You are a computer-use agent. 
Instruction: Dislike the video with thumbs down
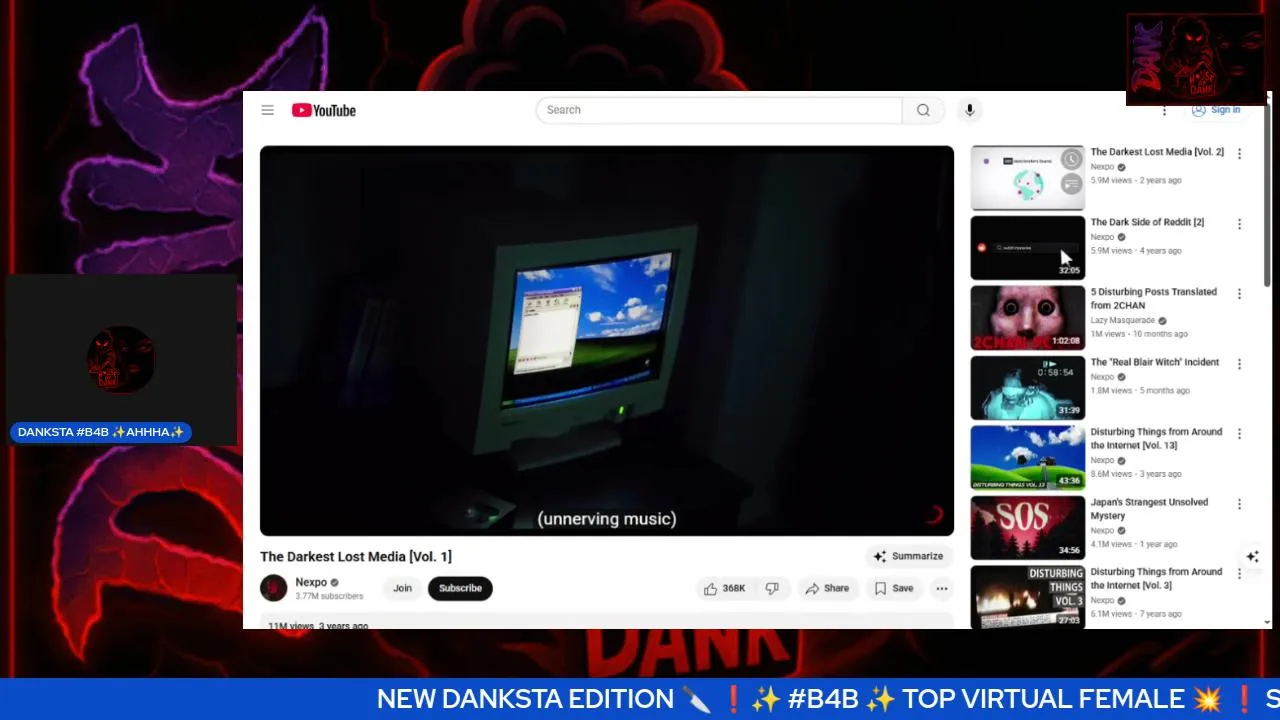click(x=772, y=588)
